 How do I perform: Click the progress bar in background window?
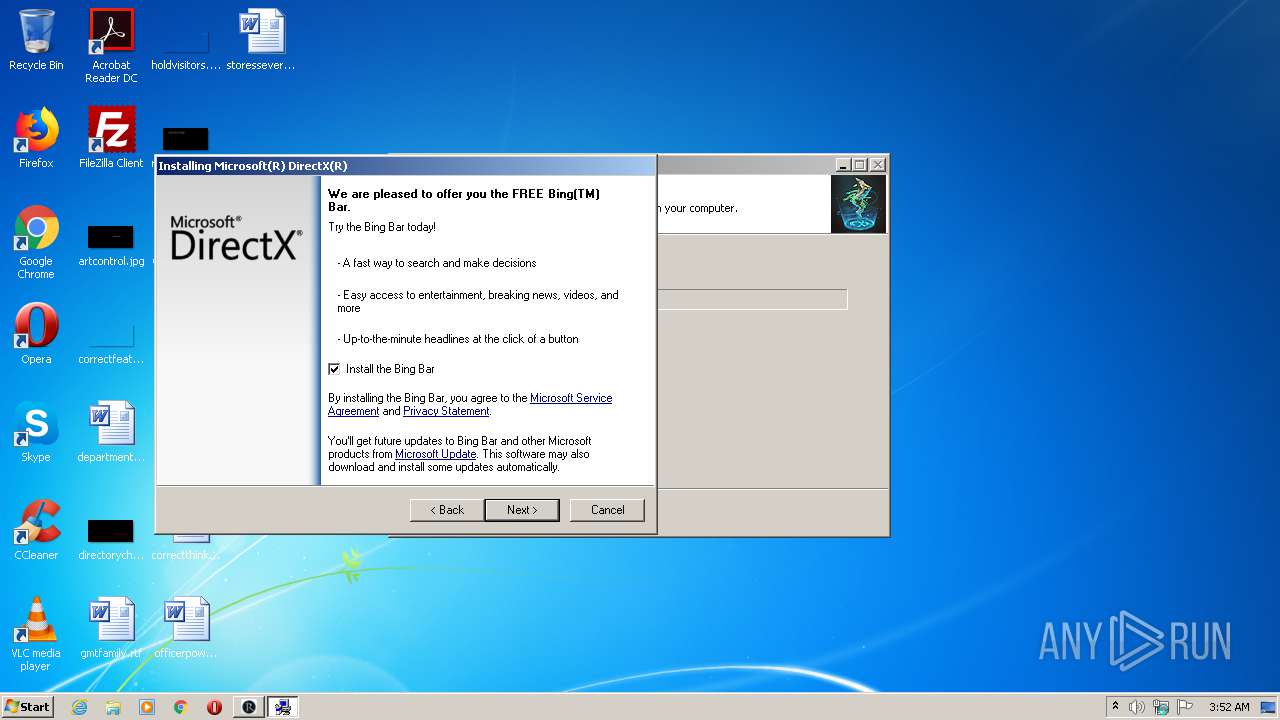point(752,299)
